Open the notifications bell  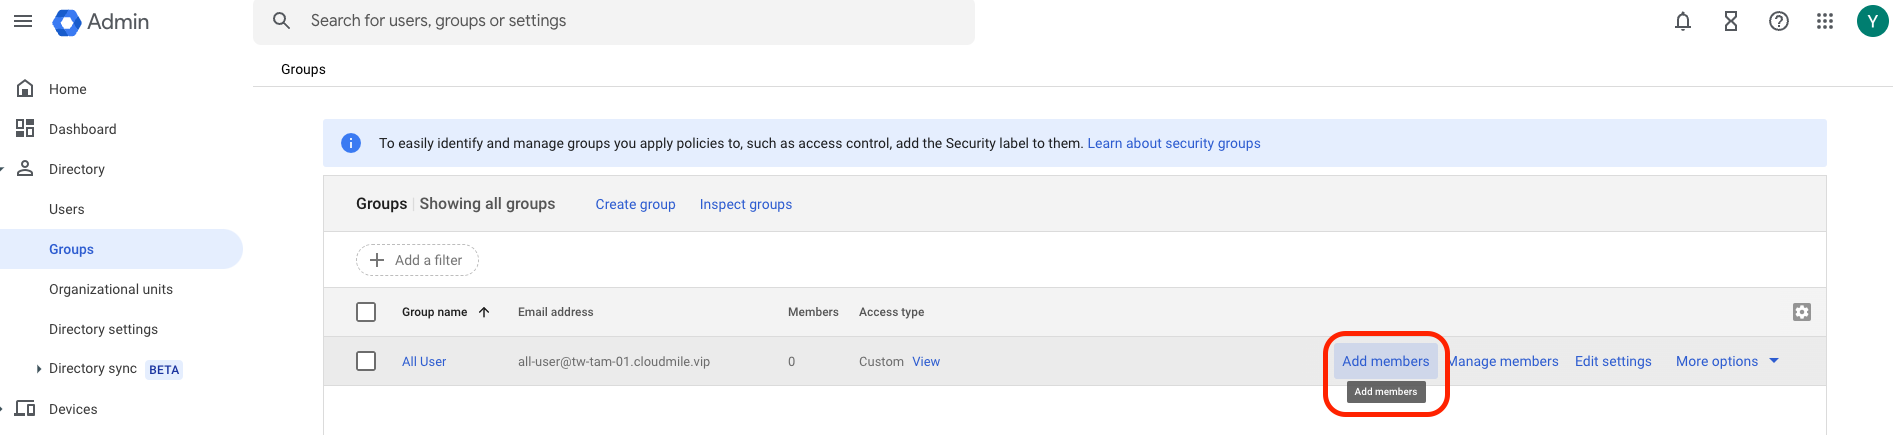pyautogui.click(x=1683, y=21)
